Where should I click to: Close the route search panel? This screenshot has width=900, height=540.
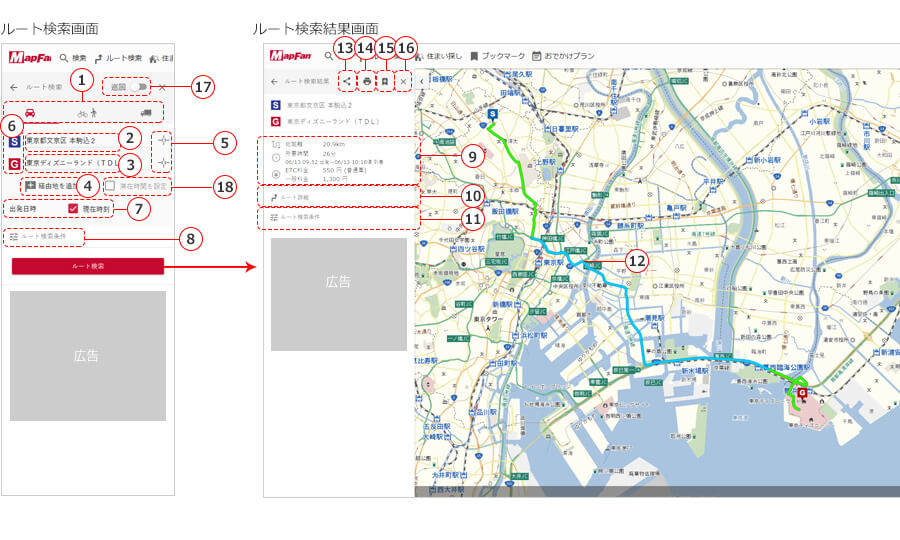162,87
